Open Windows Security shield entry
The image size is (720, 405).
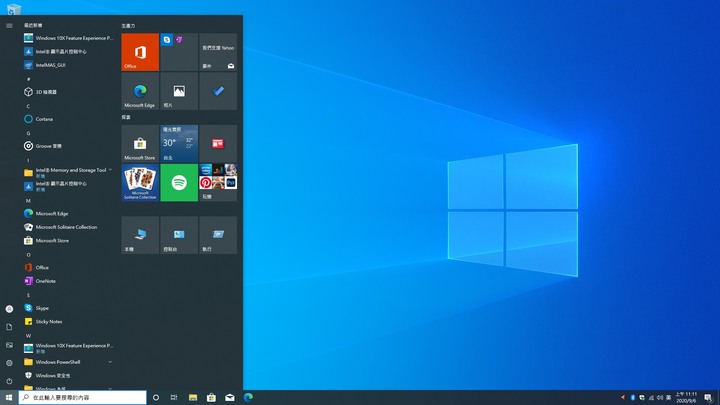tap(68, 376)
